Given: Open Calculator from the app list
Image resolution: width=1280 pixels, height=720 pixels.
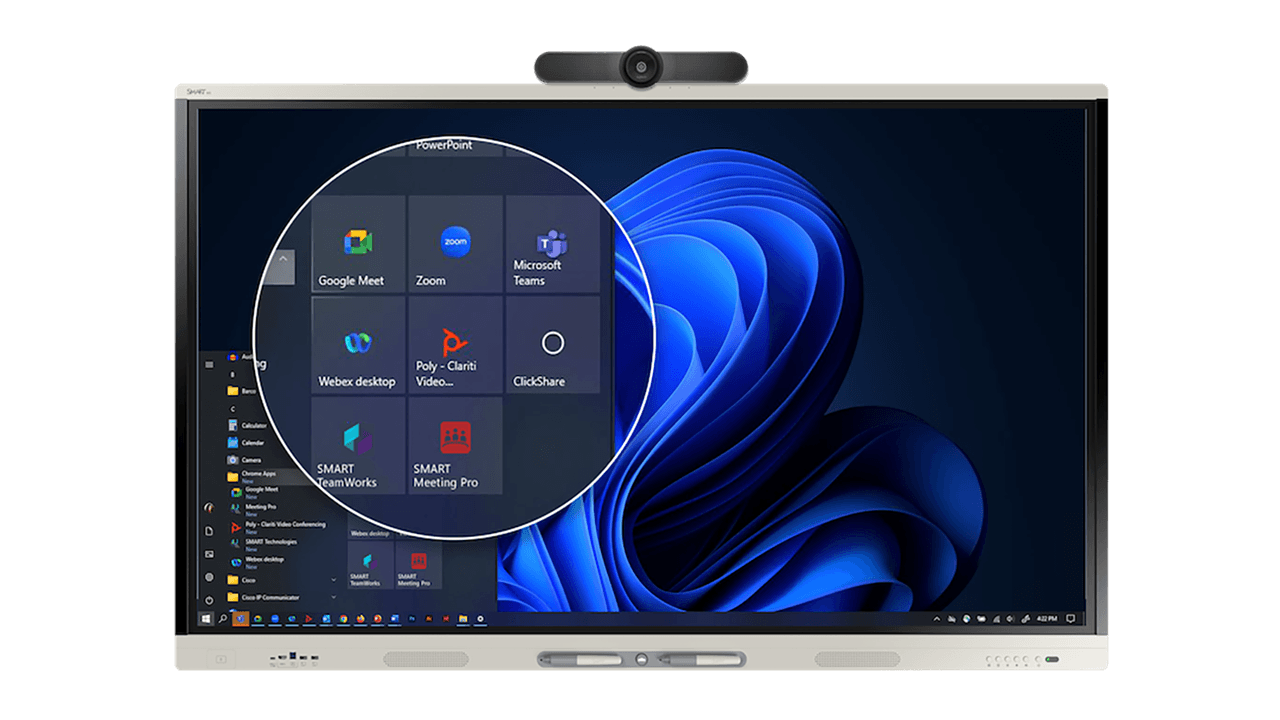Looking at the screenshot, I should click(247, 425).
